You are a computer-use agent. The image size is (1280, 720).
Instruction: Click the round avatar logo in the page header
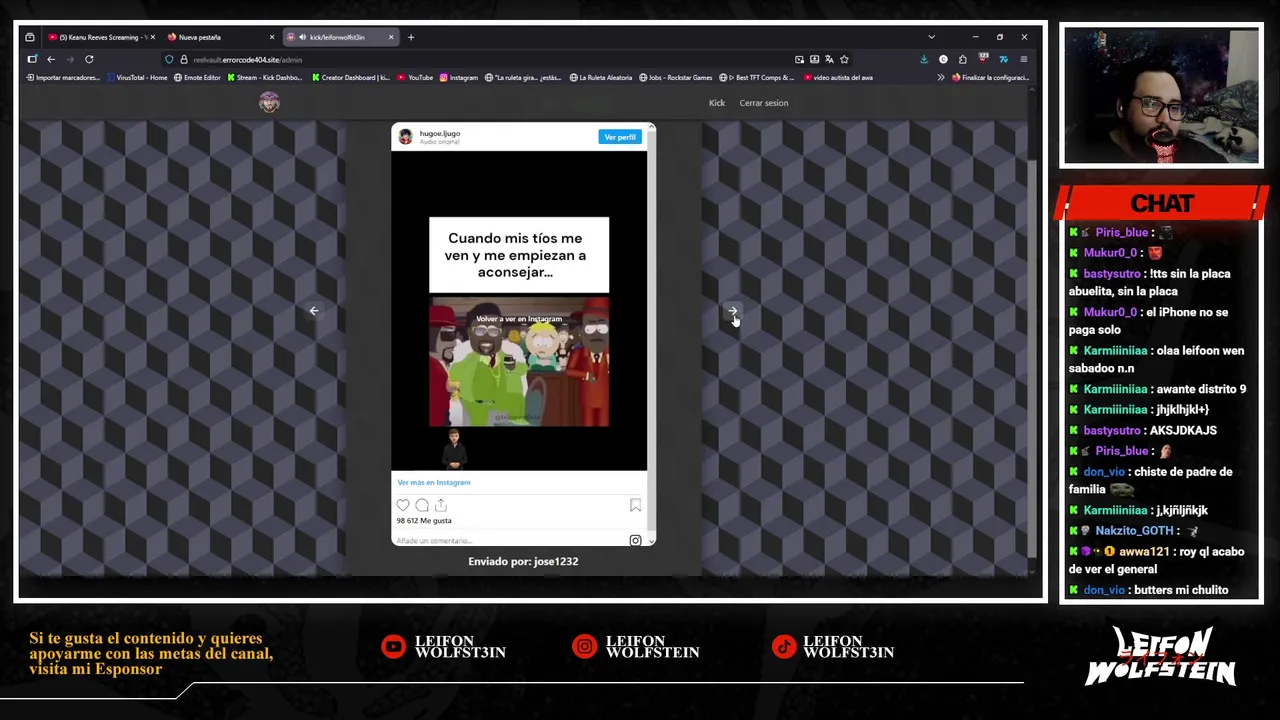tap(269, 102)
